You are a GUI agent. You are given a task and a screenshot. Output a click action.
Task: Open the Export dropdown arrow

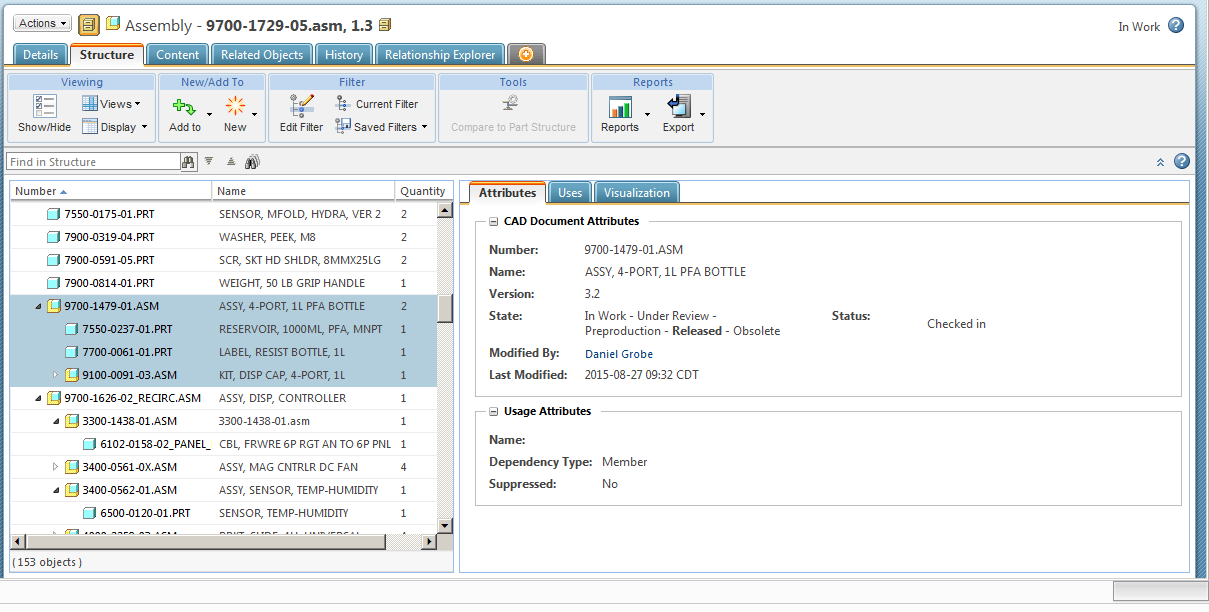(x=702, y=115)
